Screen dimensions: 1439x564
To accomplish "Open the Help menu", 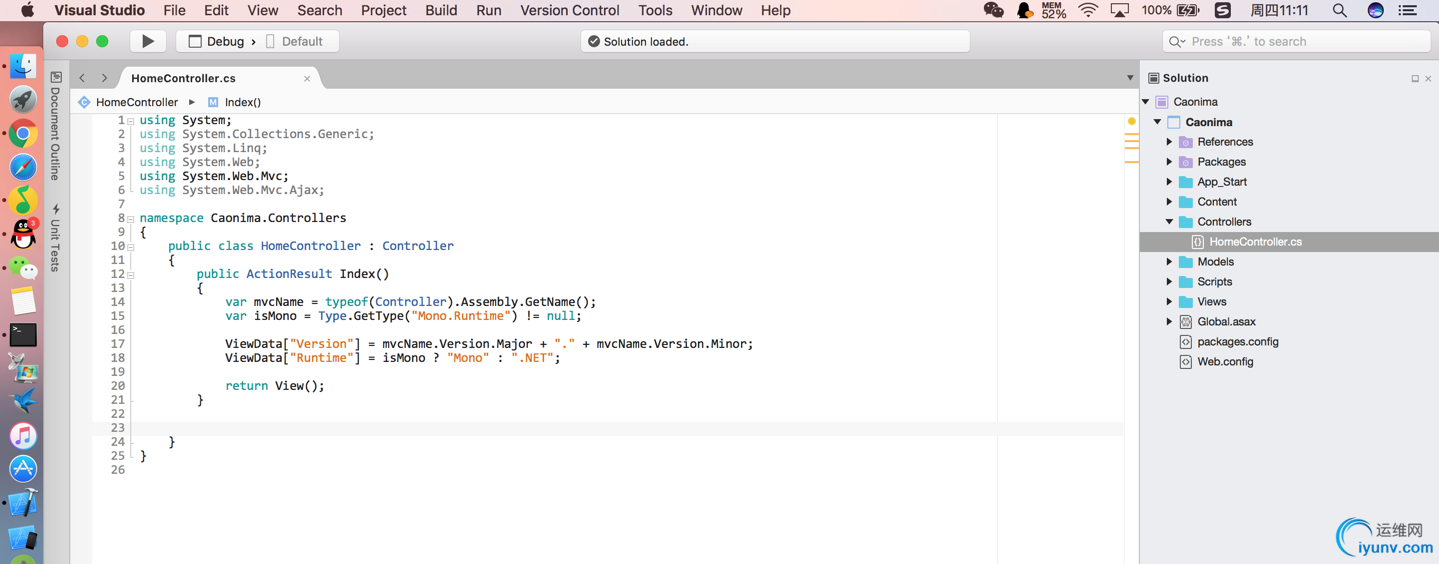I will (775, 10).
